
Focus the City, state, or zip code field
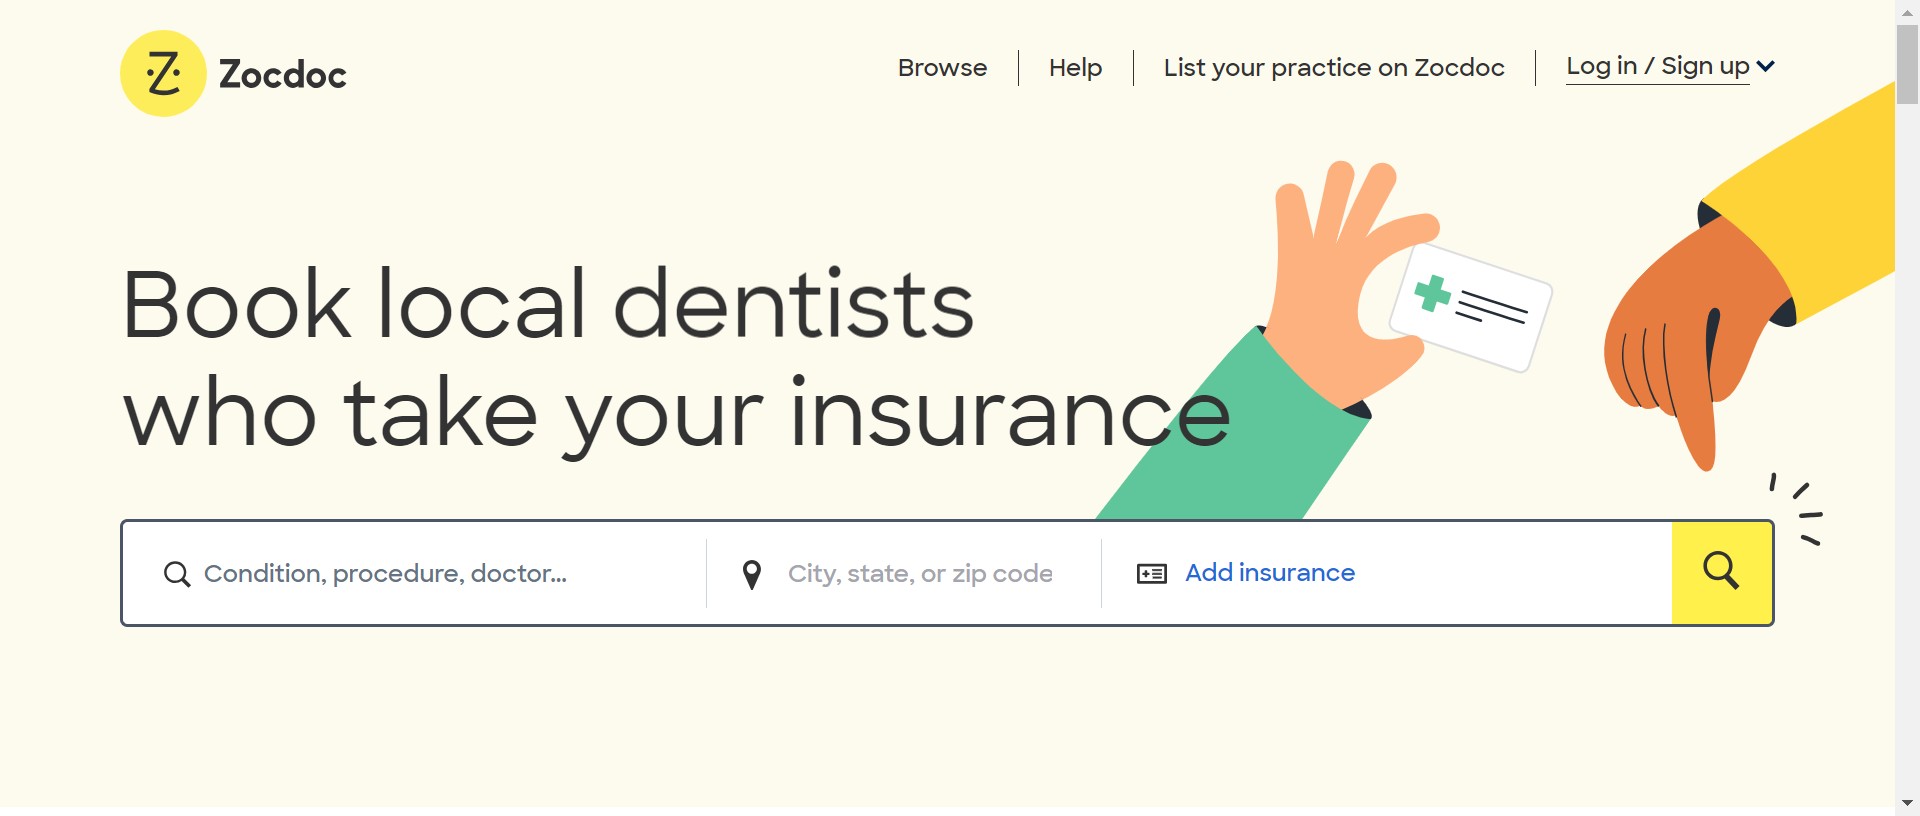point(920,574)
